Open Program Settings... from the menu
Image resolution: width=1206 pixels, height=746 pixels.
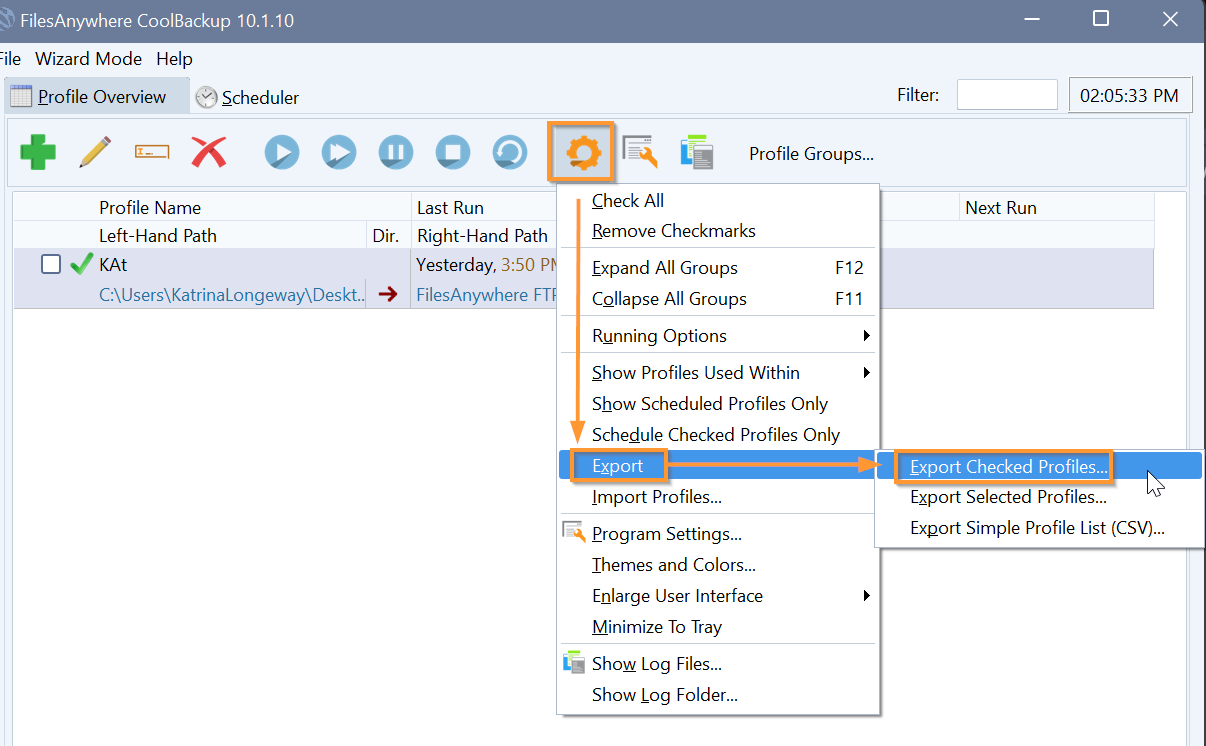[717, 534]
